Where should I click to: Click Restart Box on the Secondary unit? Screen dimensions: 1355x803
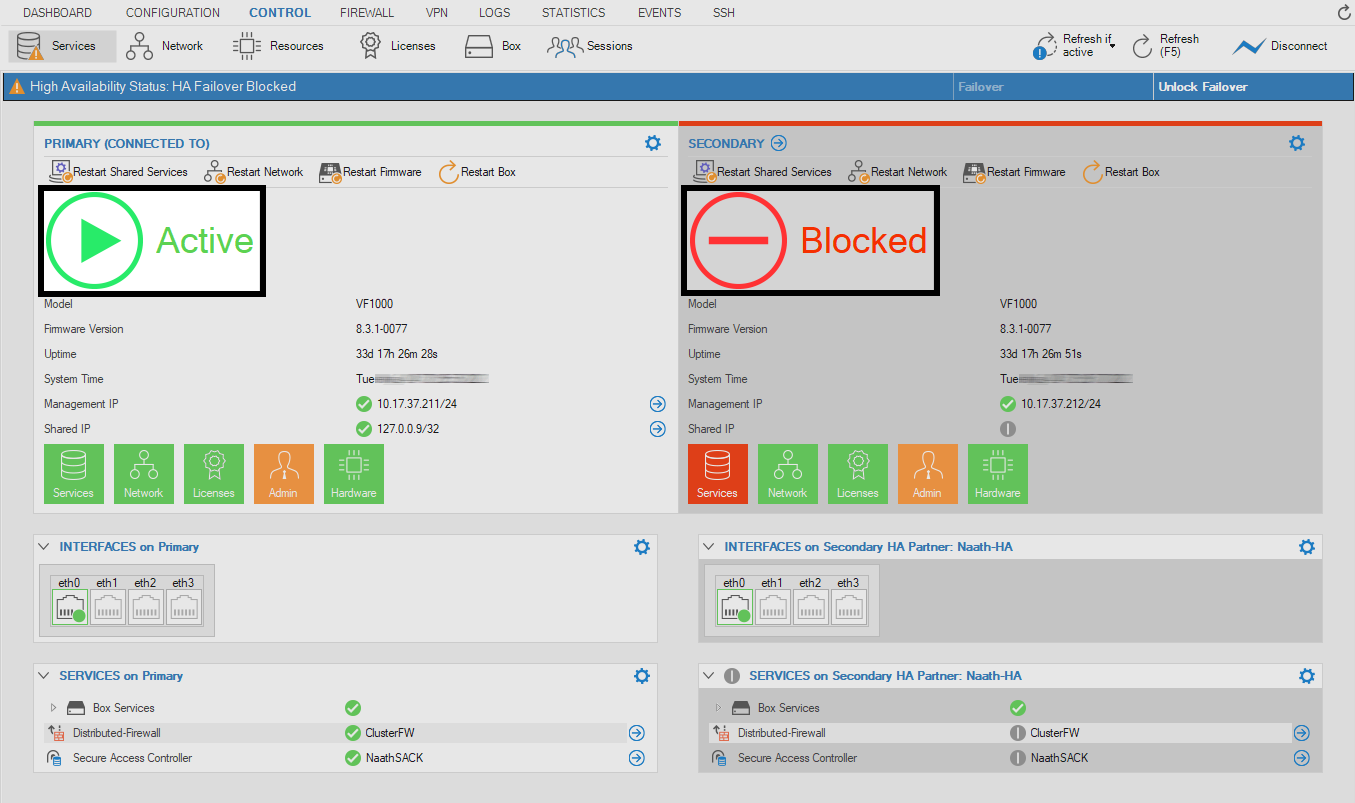(1121, 171)
